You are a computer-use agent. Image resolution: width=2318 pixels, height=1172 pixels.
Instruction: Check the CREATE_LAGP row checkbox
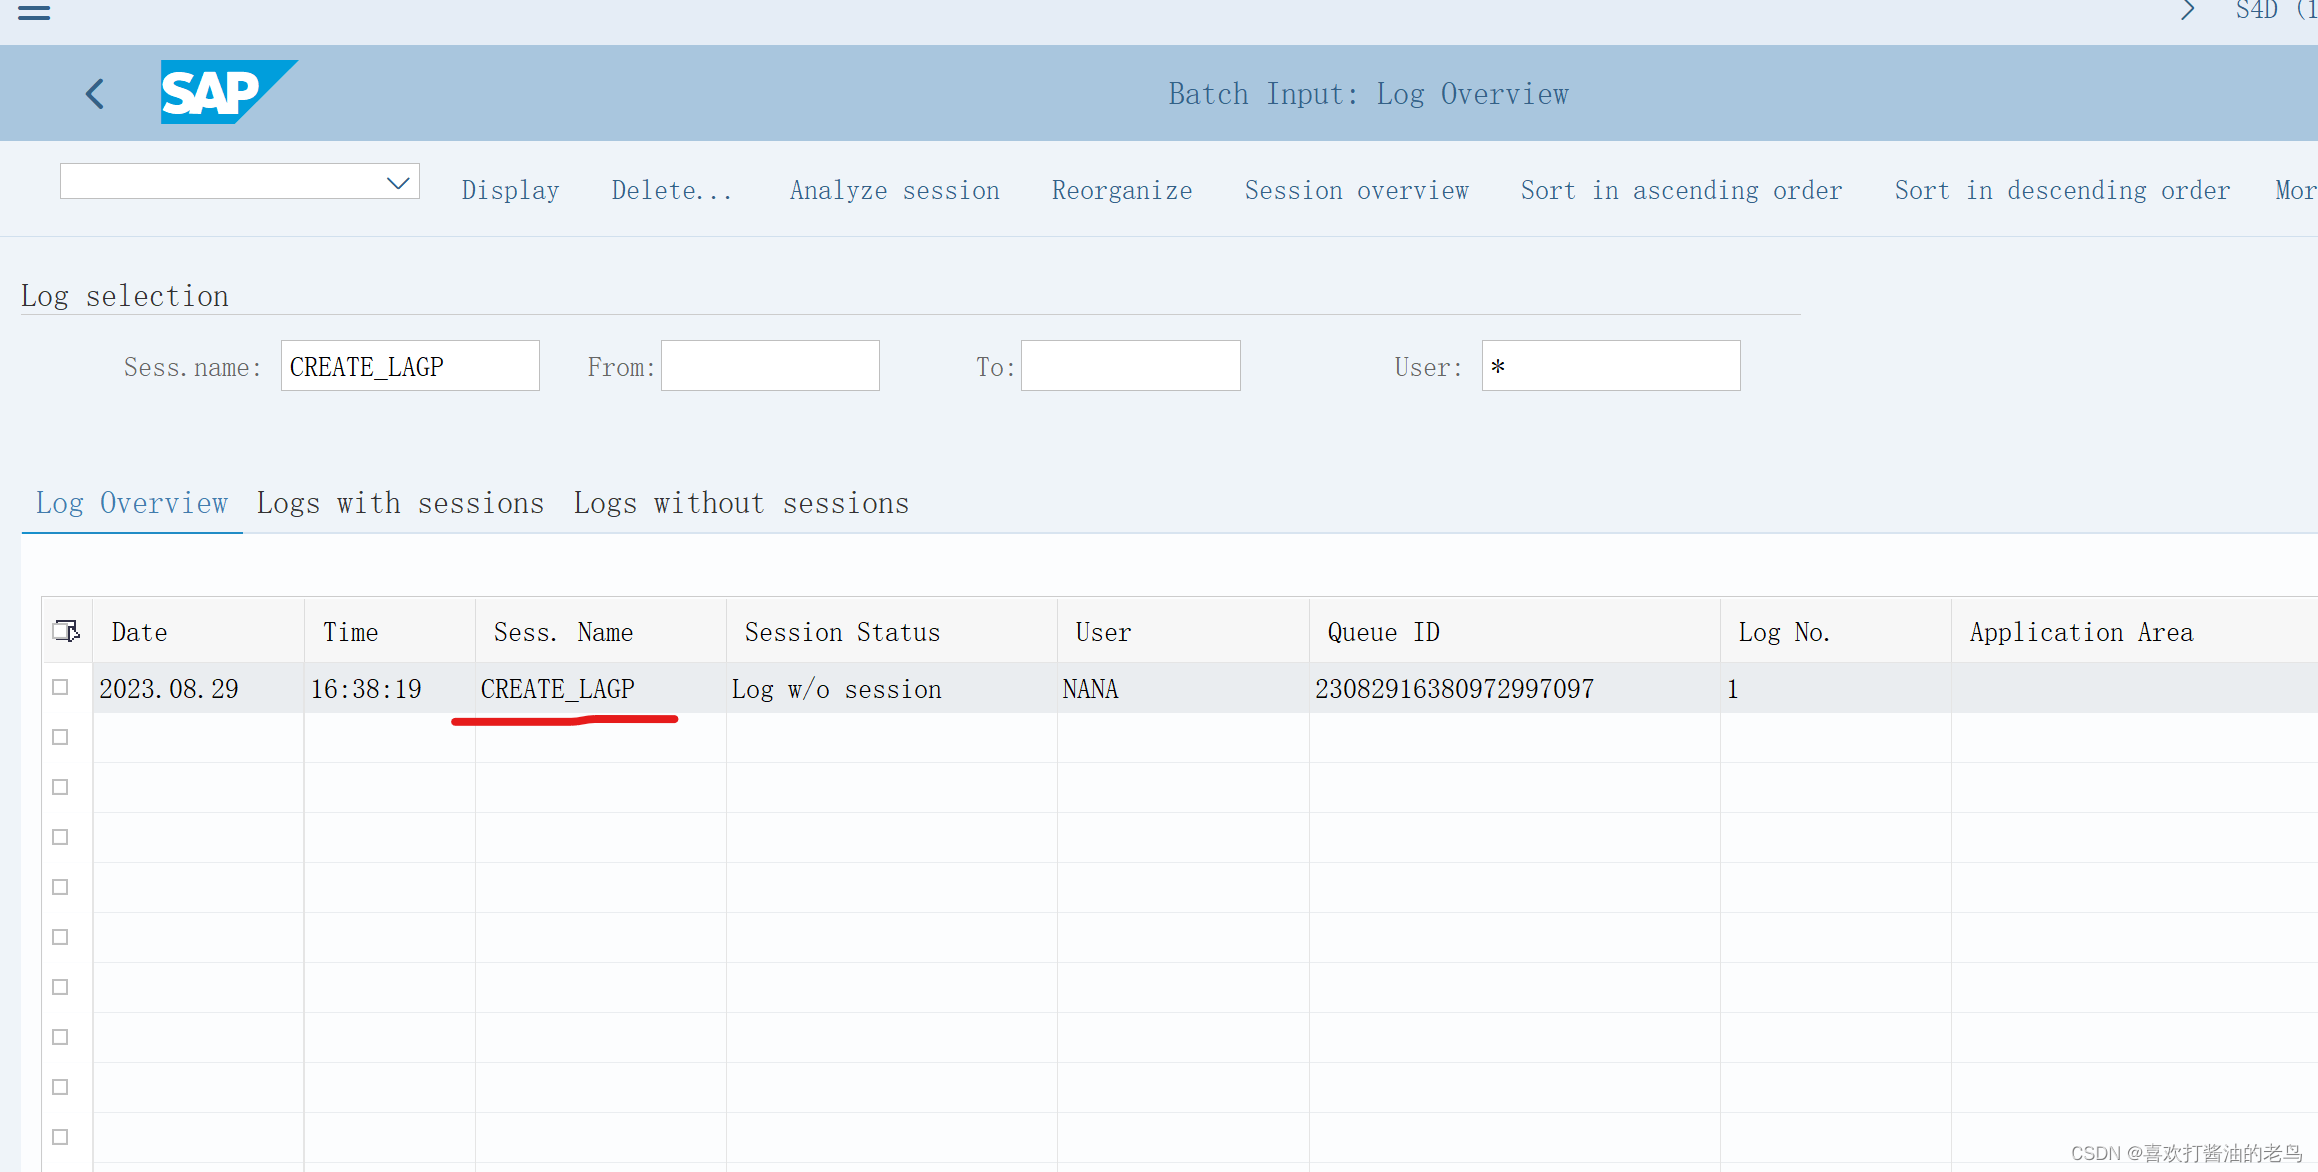60,688
